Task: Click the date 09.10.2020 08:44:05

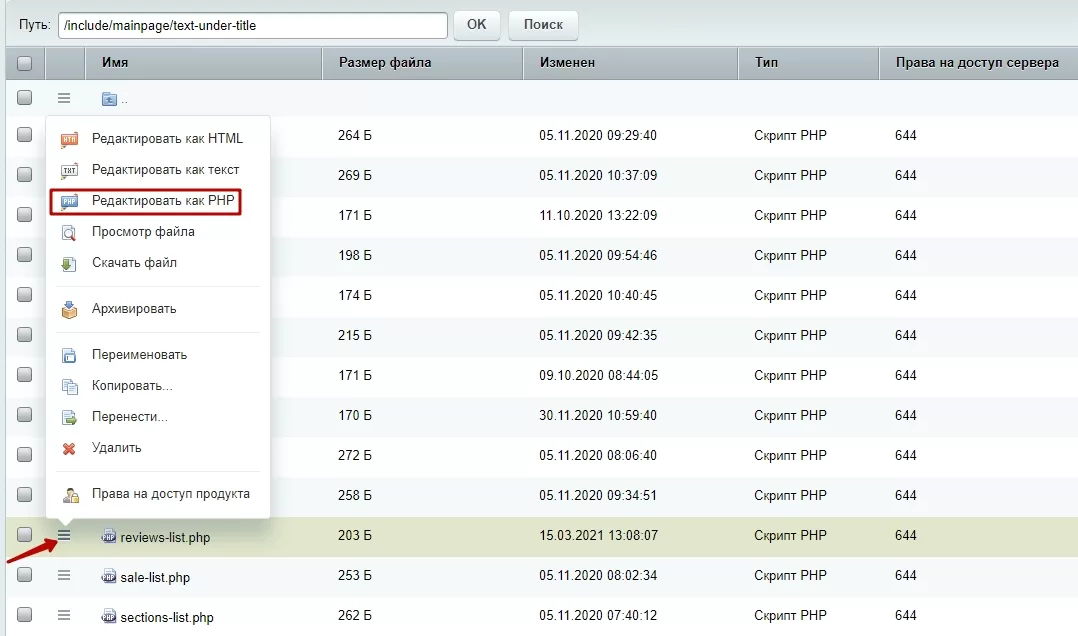Action: (x=598, y=375)
